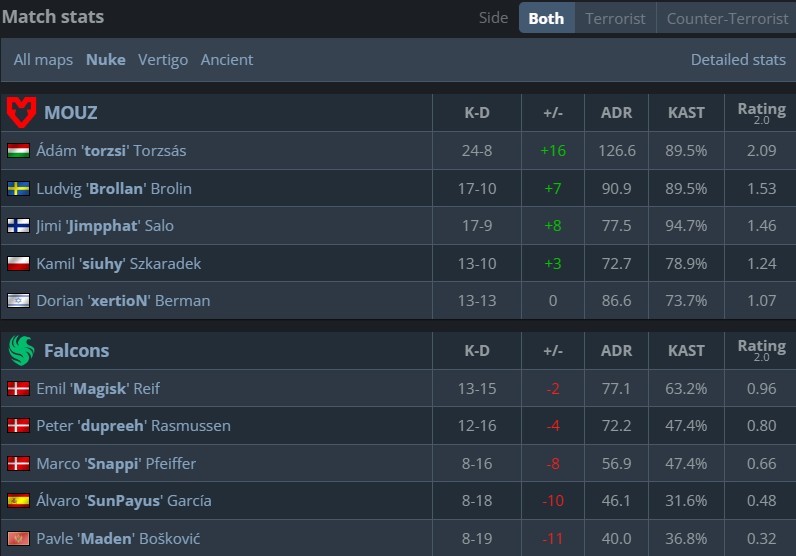Select the All maps tab

(x=43, y=60)
